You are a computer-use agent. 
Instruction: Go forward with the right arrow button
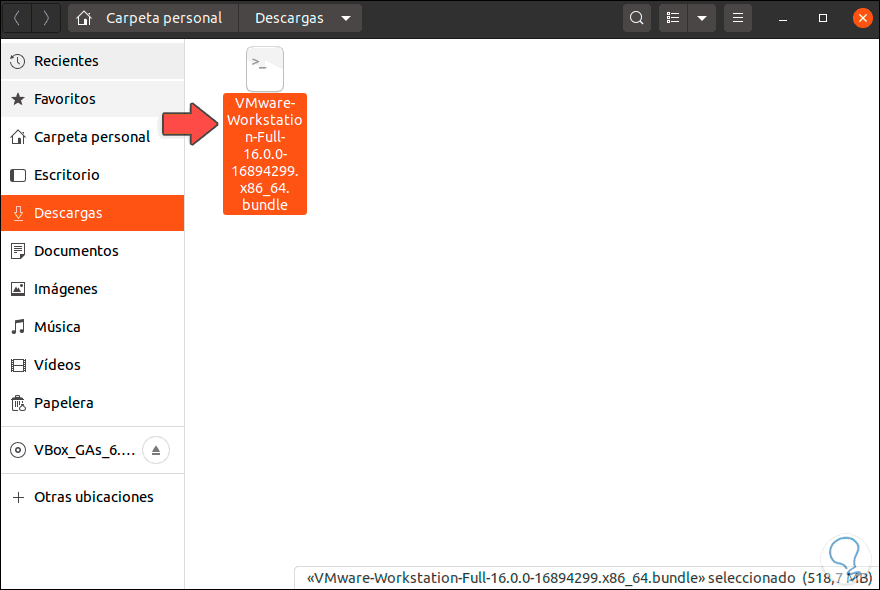(46, 19)
